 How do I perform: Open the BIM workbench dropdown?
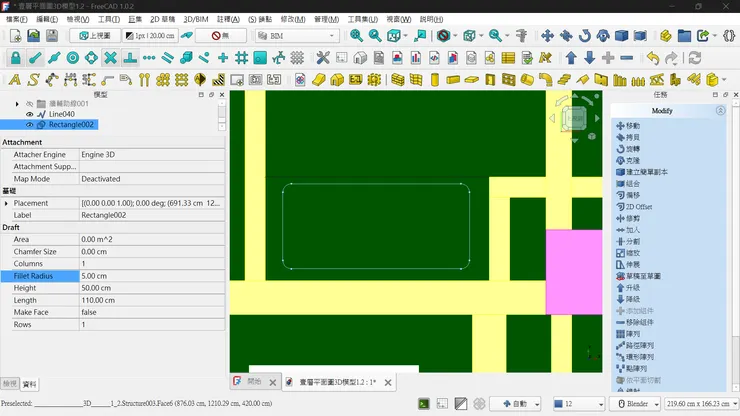coord(297,36)
